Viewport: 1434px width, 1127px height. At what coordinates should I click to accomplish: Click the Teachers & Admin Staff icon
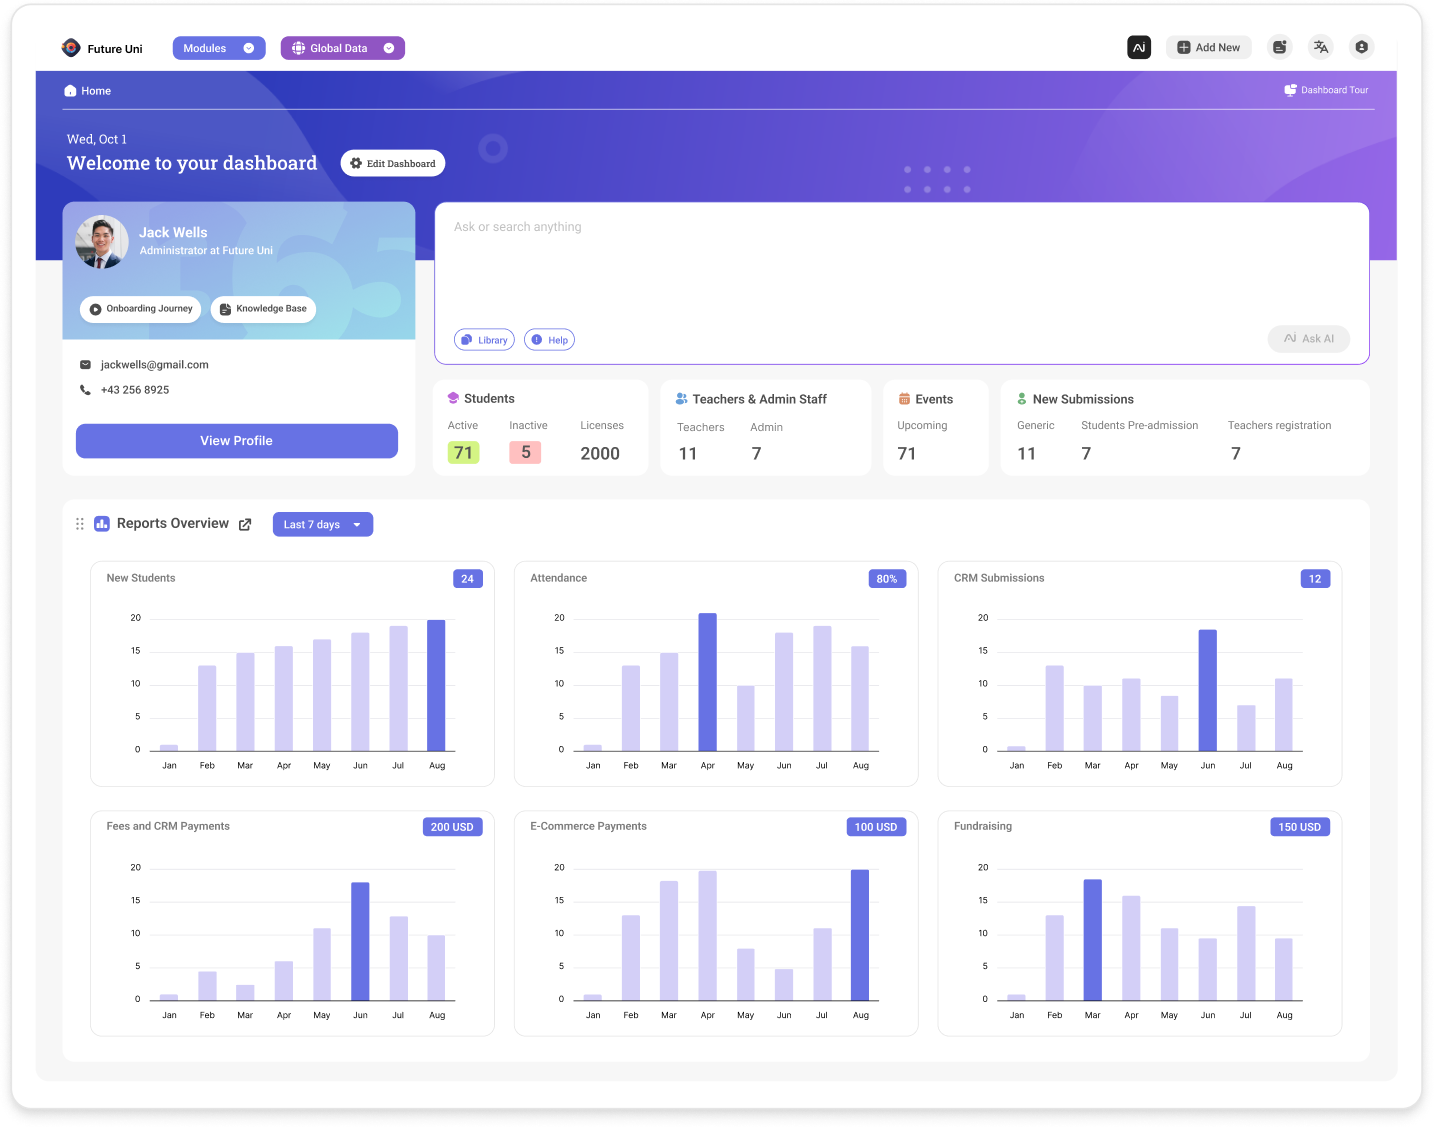681,399
